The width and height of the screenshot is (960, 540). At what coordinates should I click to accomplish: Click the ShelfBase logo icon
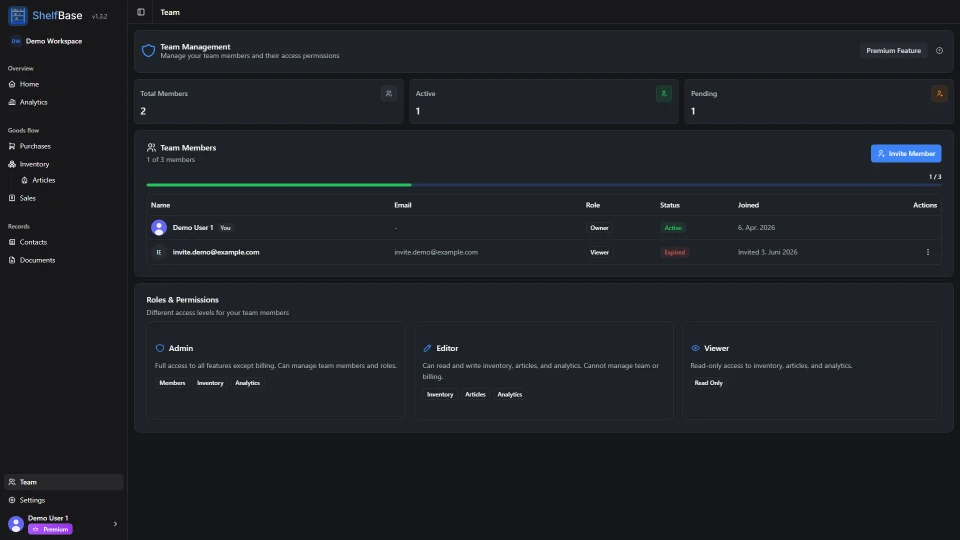coord(18,15)
